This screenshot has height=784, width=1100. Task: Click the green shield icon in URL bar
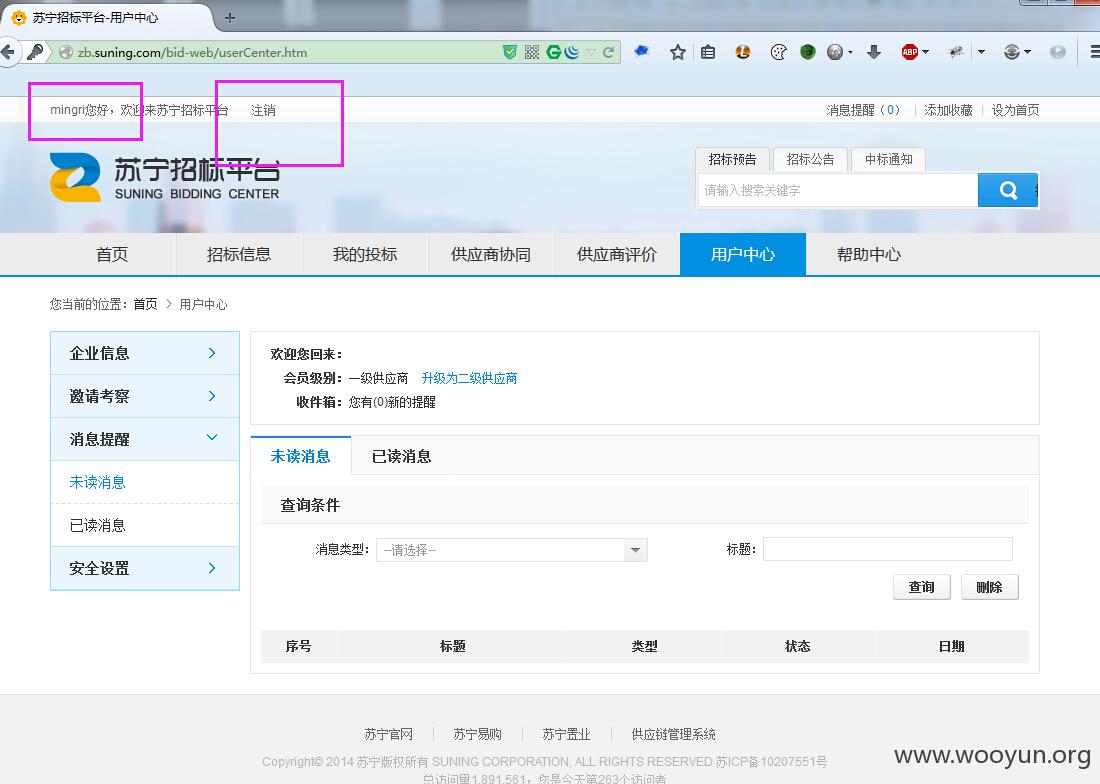pyautogui.click(x=510, y=52)
